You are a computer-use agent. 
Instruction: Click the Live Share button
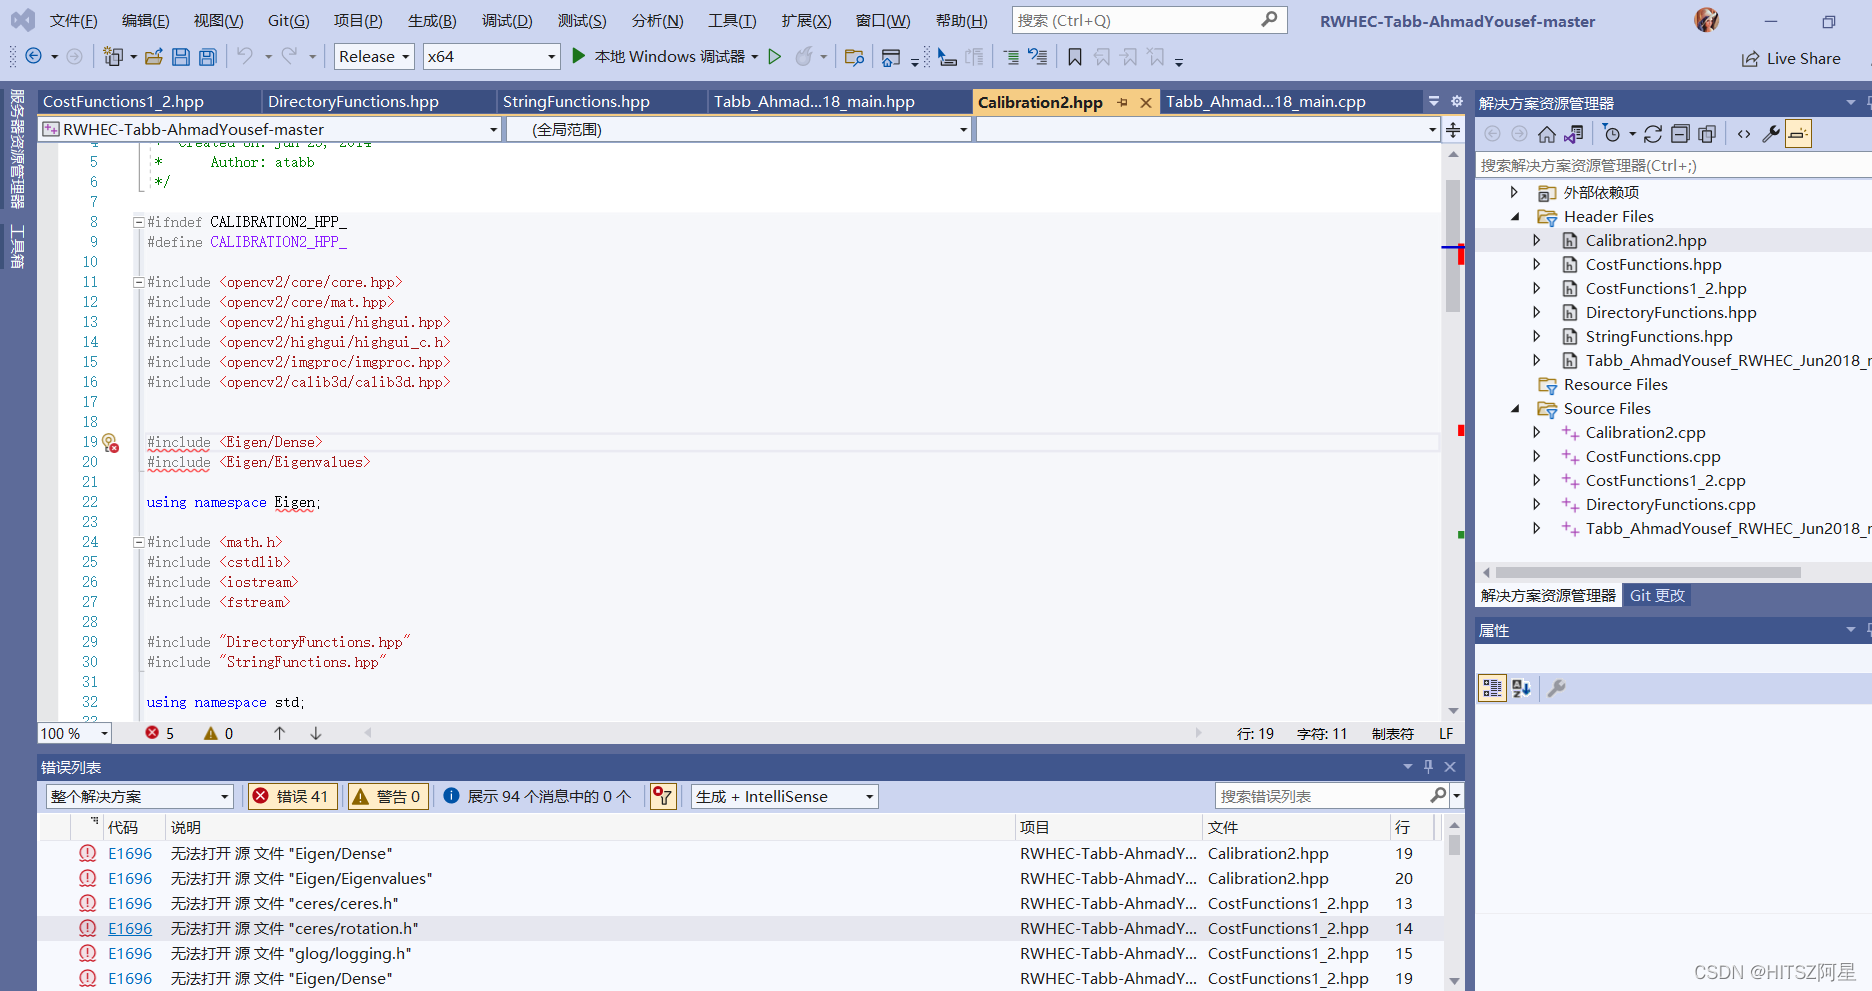(1791, 59)
